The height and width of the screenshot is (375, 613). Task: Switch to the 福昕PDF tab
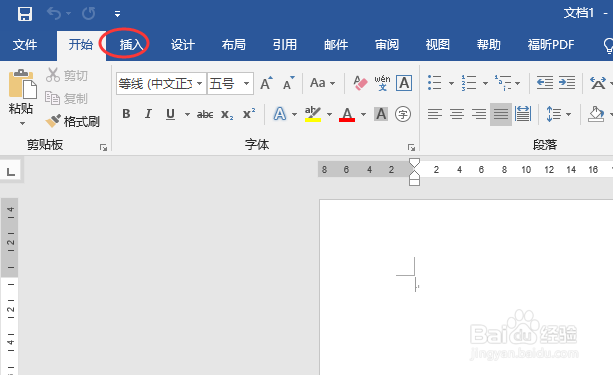point(551,45)
